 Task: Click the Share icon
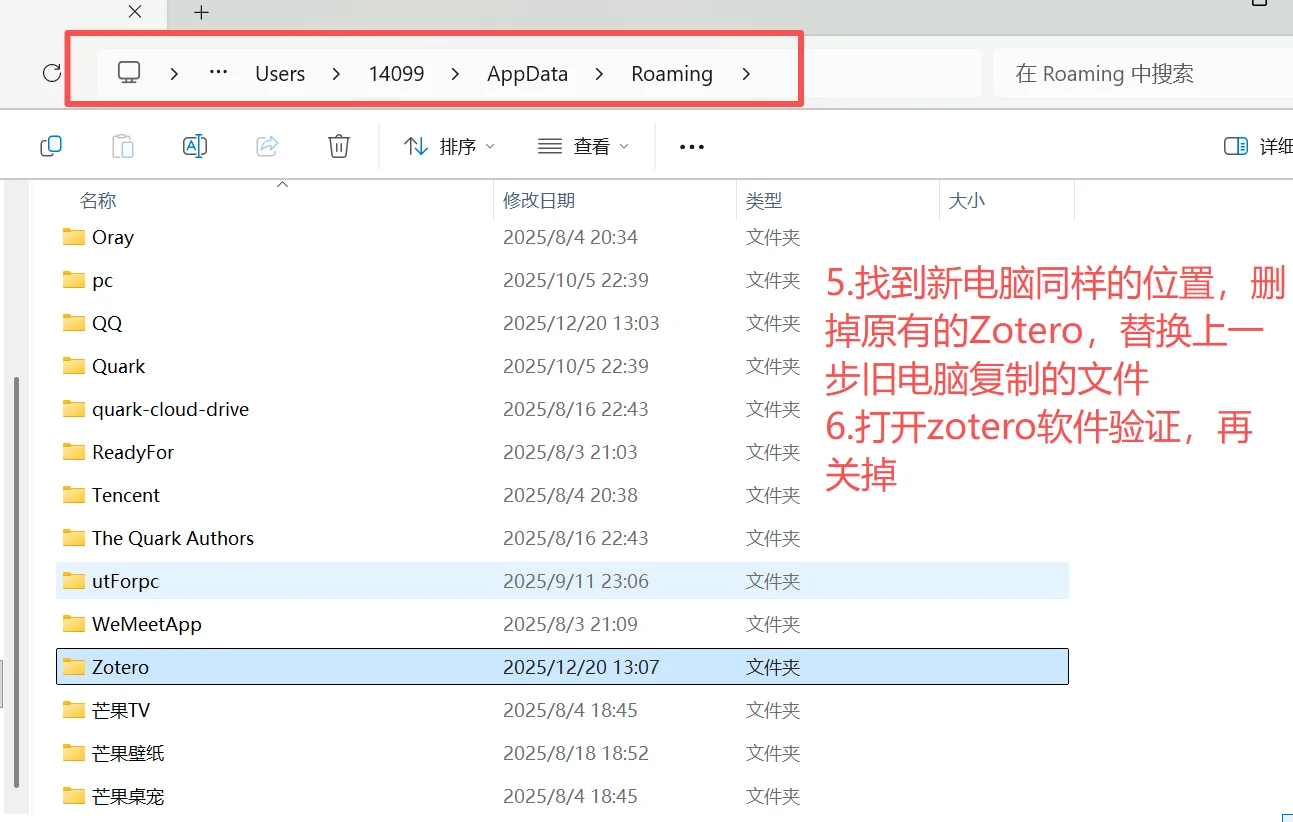coord(267,145)
